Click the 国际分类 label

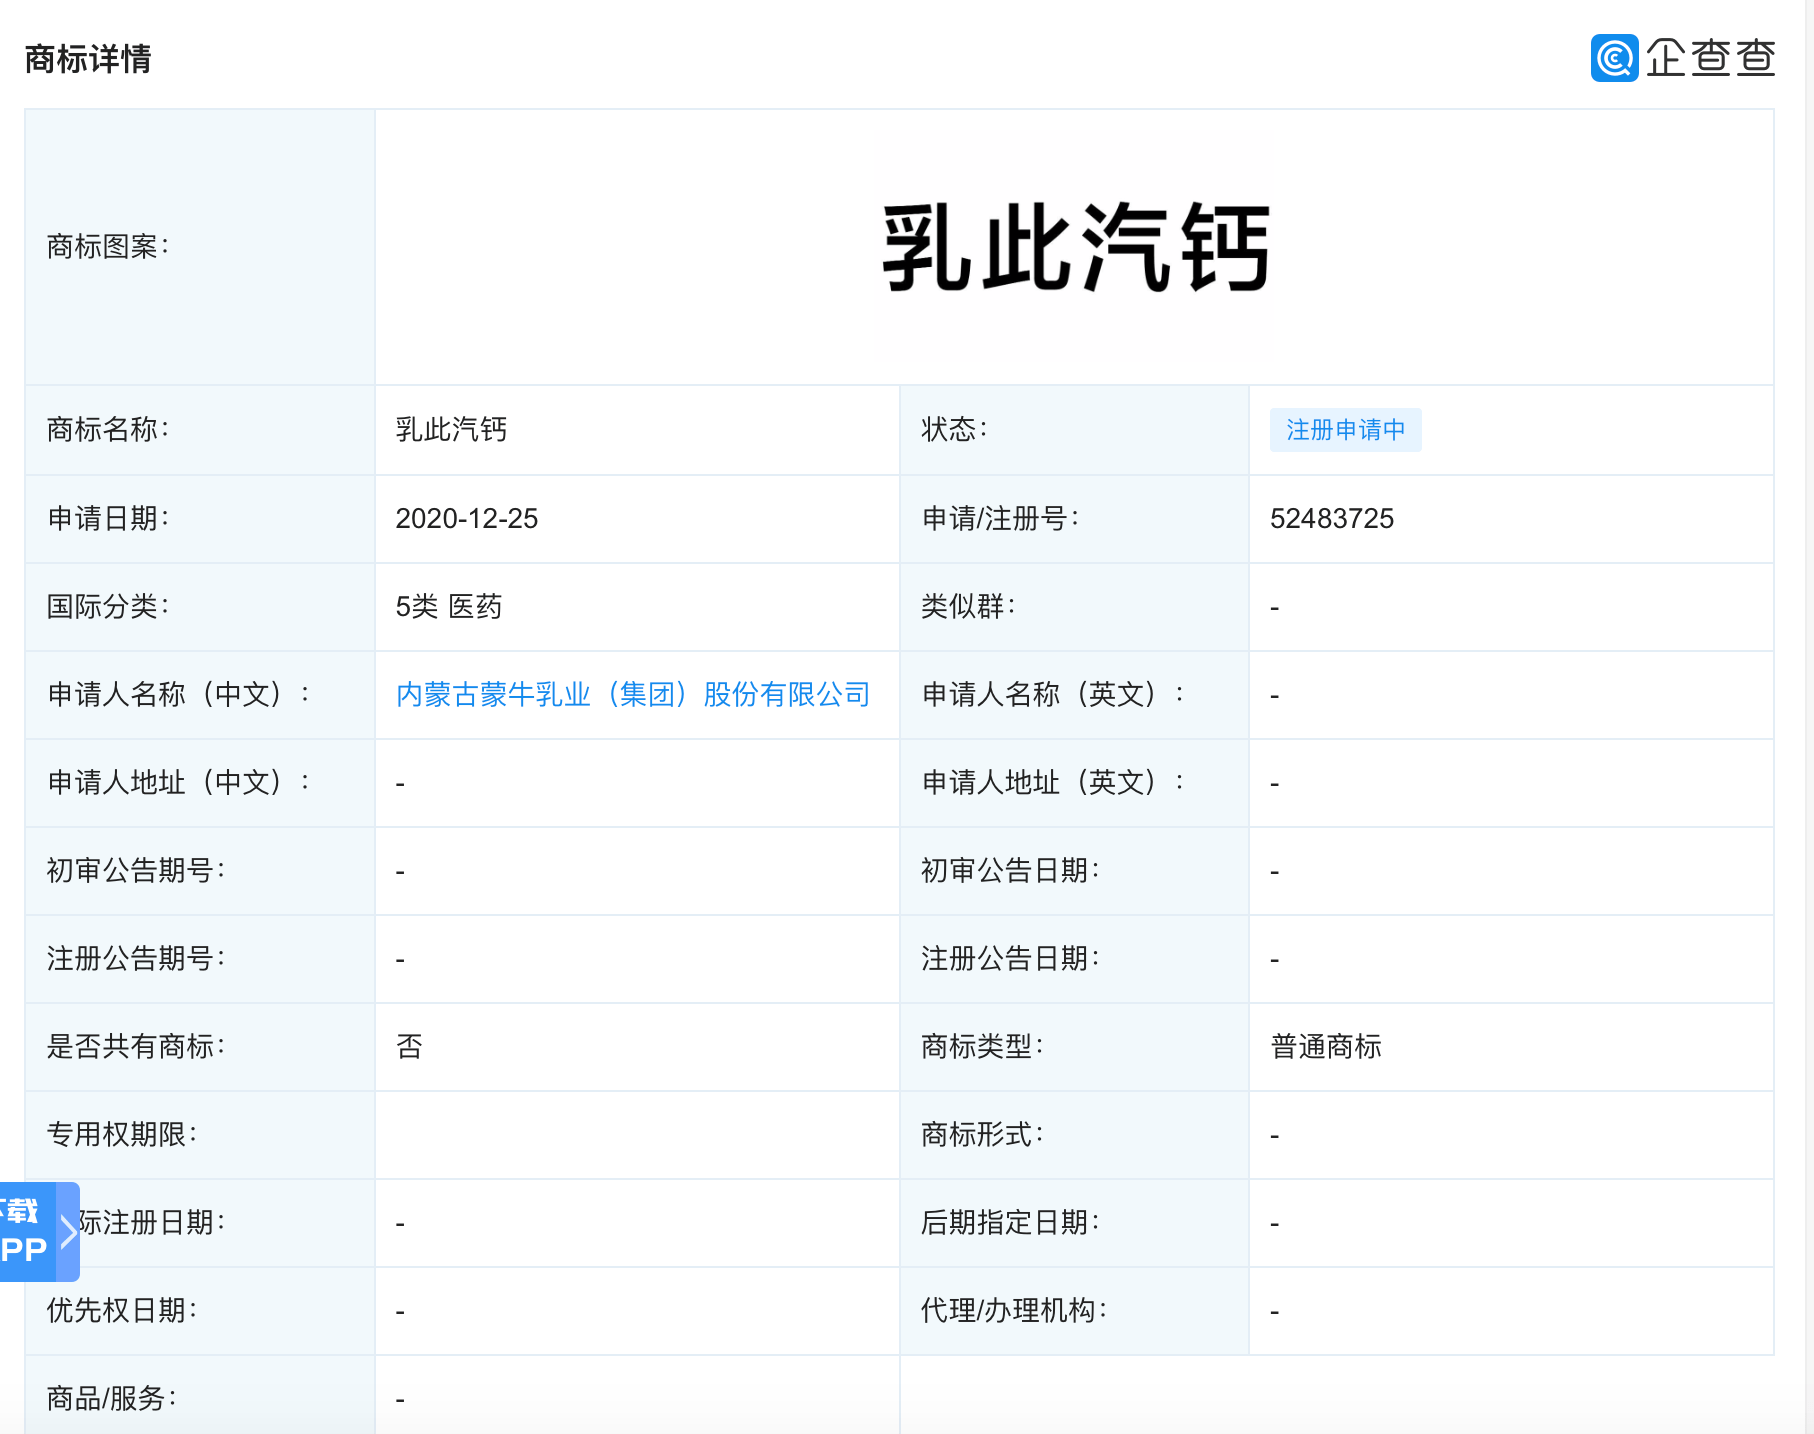108,606
